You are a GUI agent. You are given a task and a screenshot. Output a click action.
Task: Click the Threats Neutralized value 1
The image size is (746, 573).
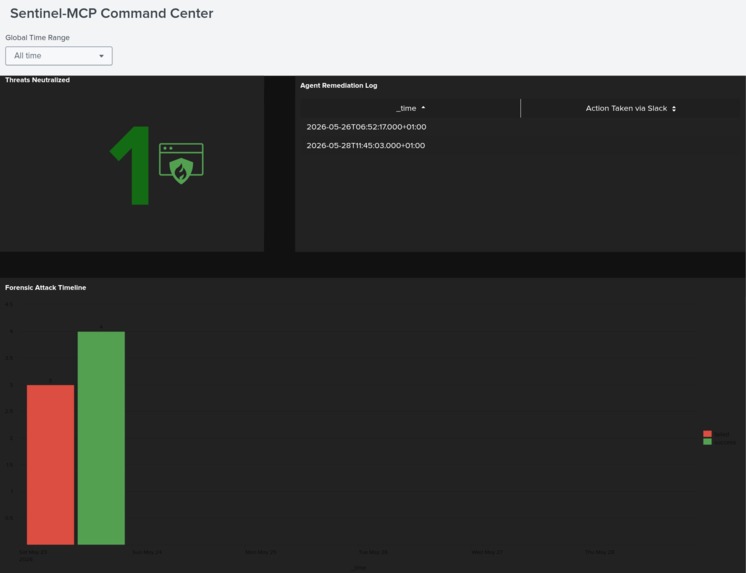(130, 166)
